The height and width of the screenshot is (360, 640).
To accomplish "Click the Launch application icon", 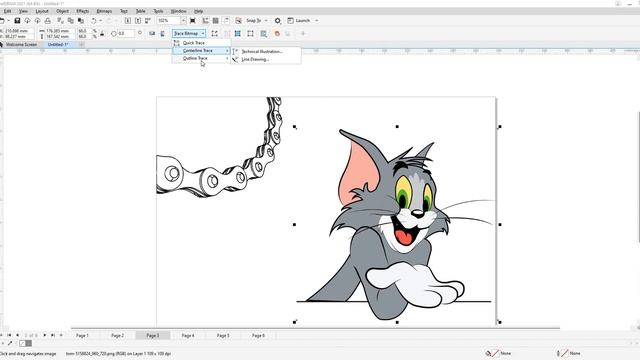I will (x=290, y=20).
